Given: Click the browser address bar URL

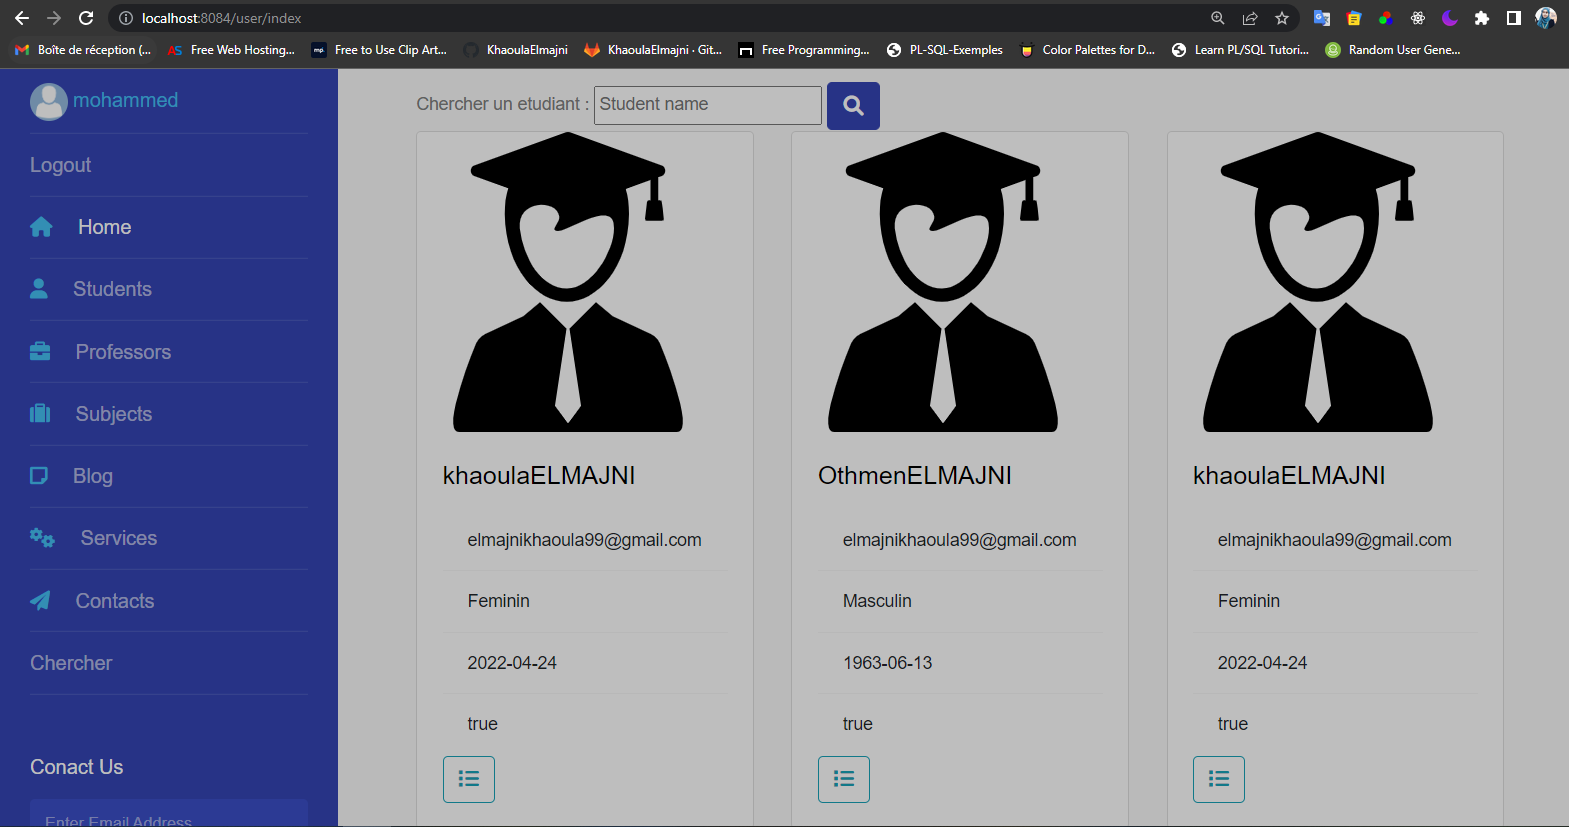Looking at the screenshot, I should pos(221,18).
